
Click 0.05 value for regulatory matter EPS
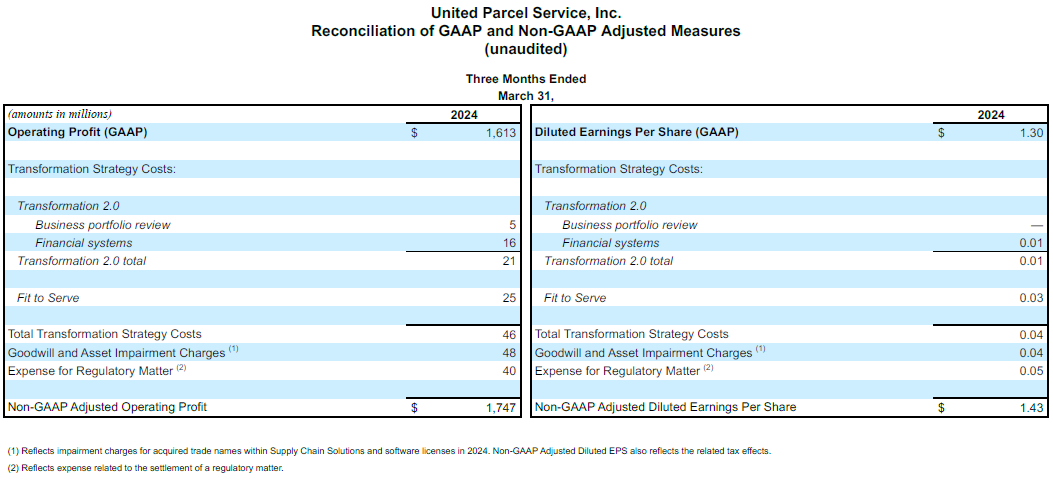[x=1032, y=371]
